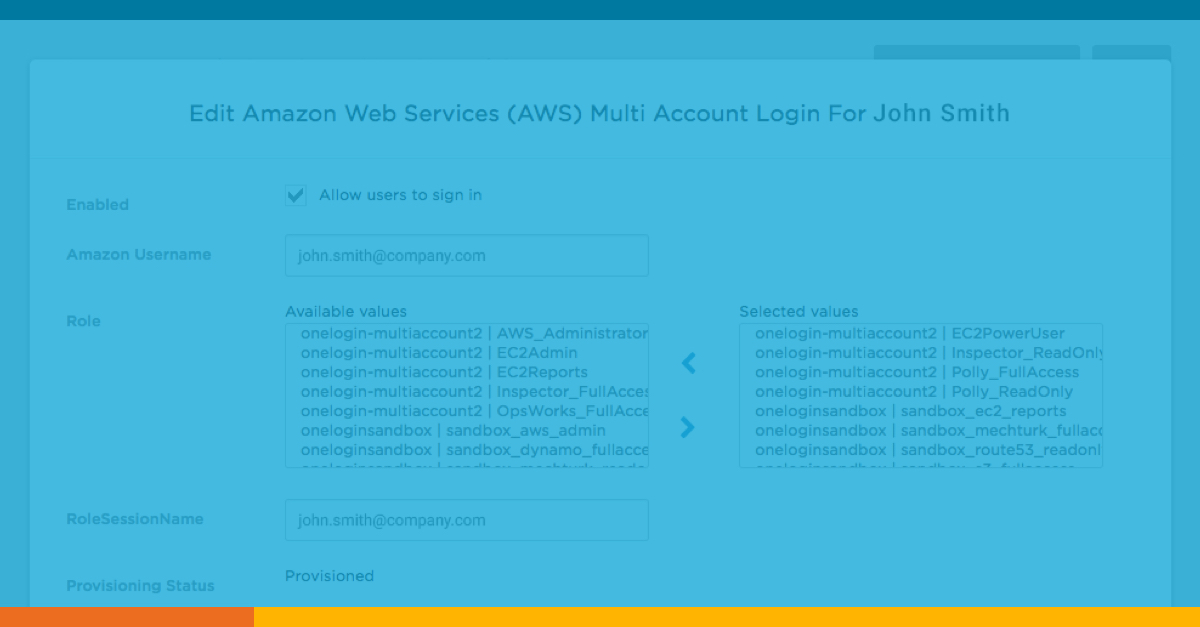Viewport: 1200px width, 627px height.
Task: Select Inspector_ReadOnly in Selected values
Action: pos(925,353)
